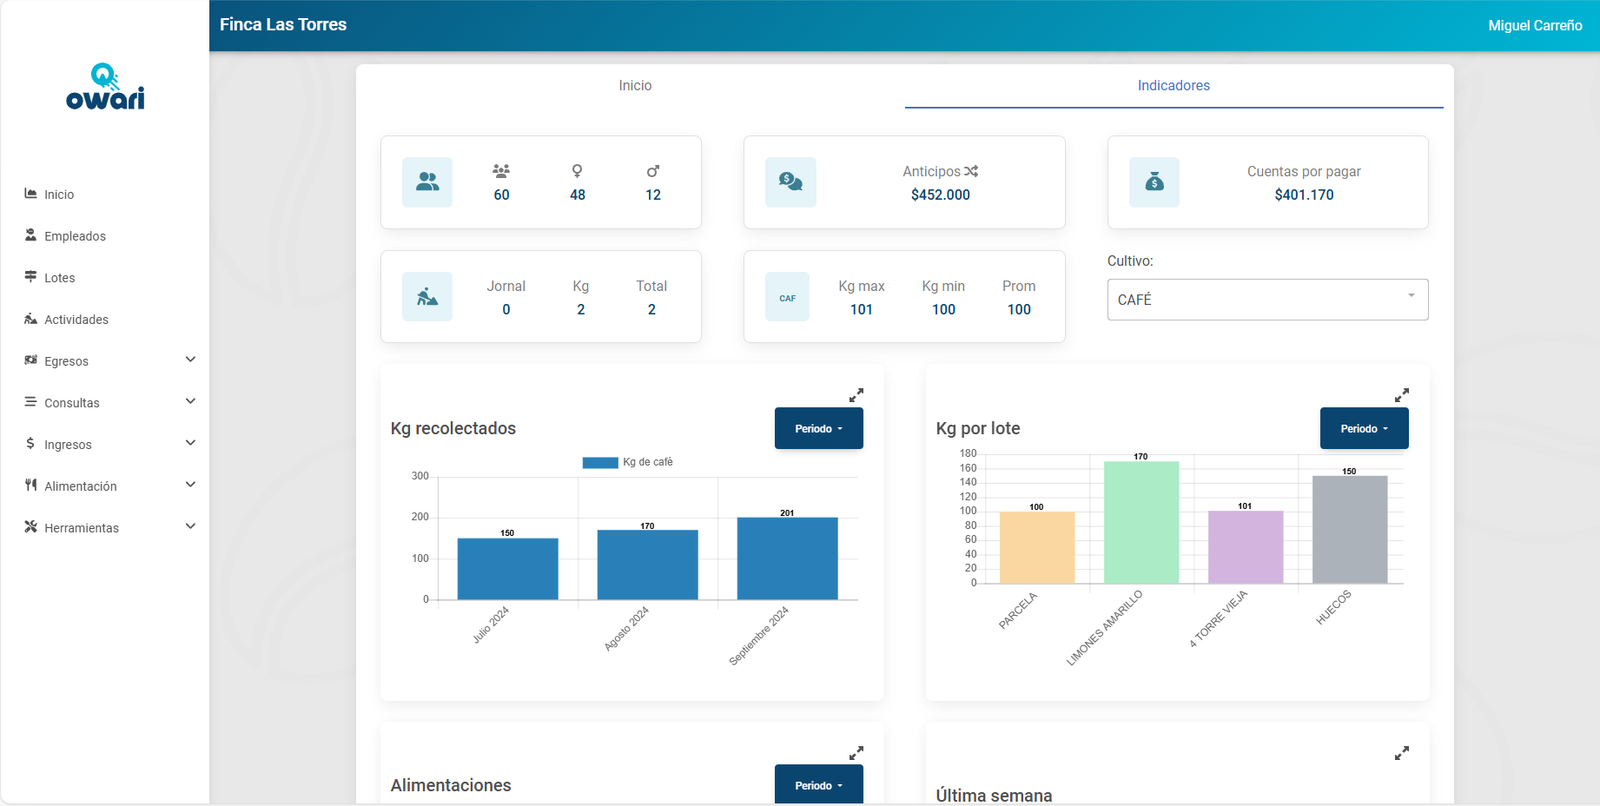Click the employees group icon tile
Screen dimensions: 1600x806
point(427,182)
